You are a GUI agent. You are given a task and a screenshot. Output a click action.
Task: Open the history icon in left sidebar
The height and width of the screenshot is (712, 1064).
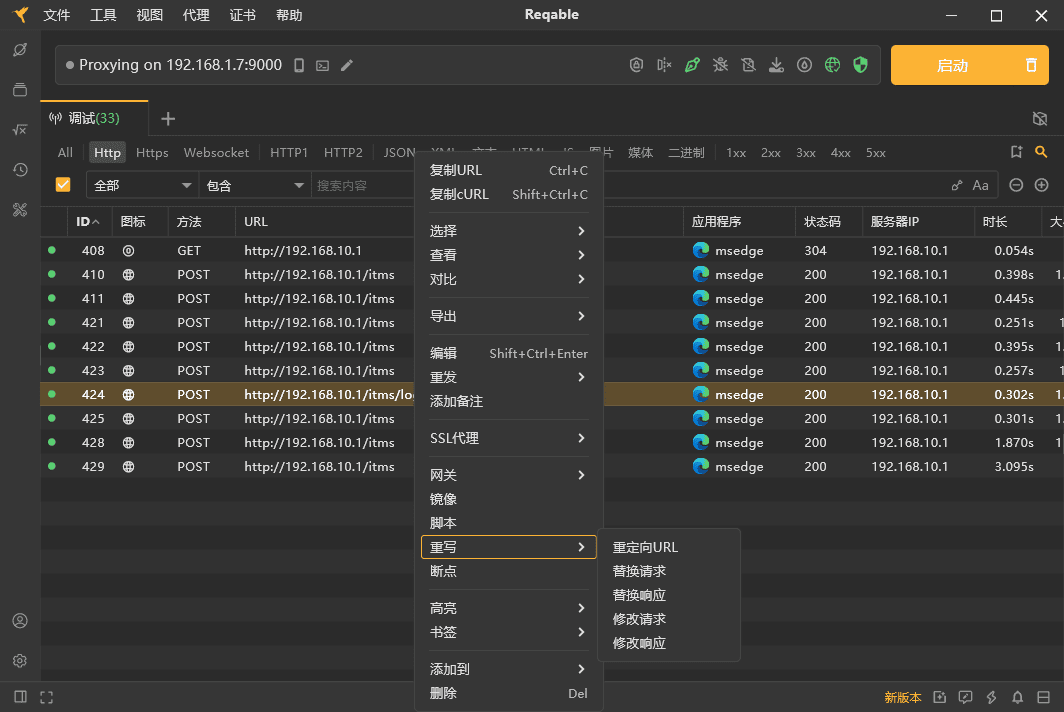(19, 170)
